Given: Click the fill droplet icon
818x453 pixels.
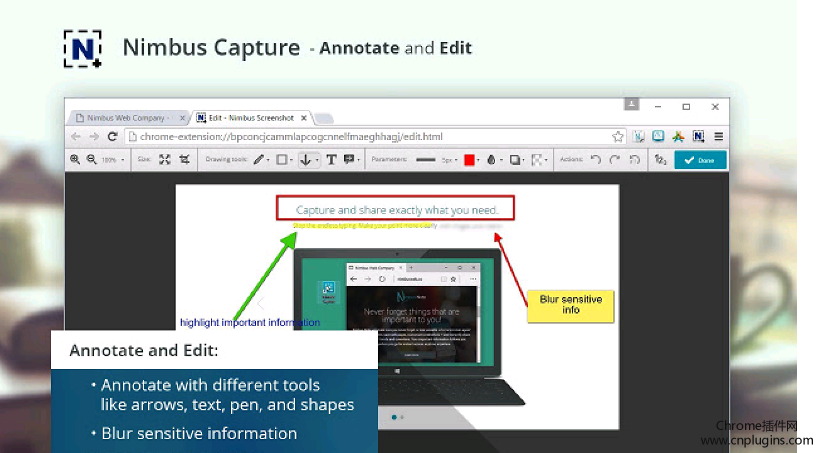Looking at the screenshot, I should pos(491,160).
